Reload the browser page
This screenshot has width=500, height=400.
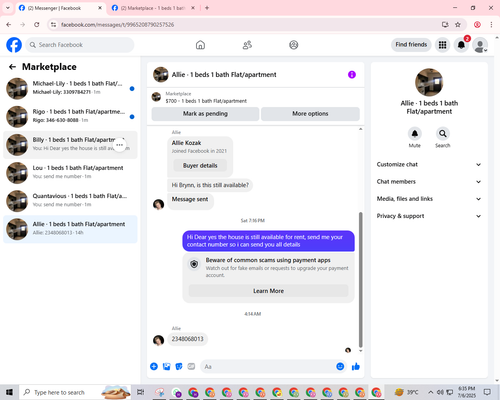37,24
